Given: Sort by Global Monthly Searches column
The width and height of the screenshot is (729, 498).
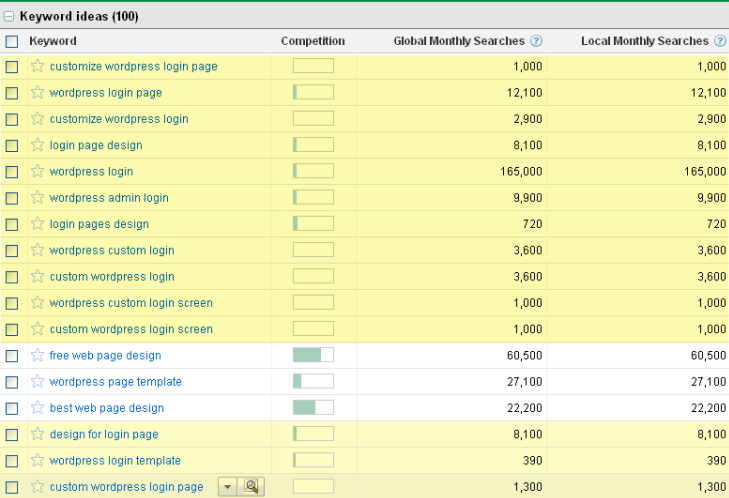Looking at the screenshot, I should [458, 41].
